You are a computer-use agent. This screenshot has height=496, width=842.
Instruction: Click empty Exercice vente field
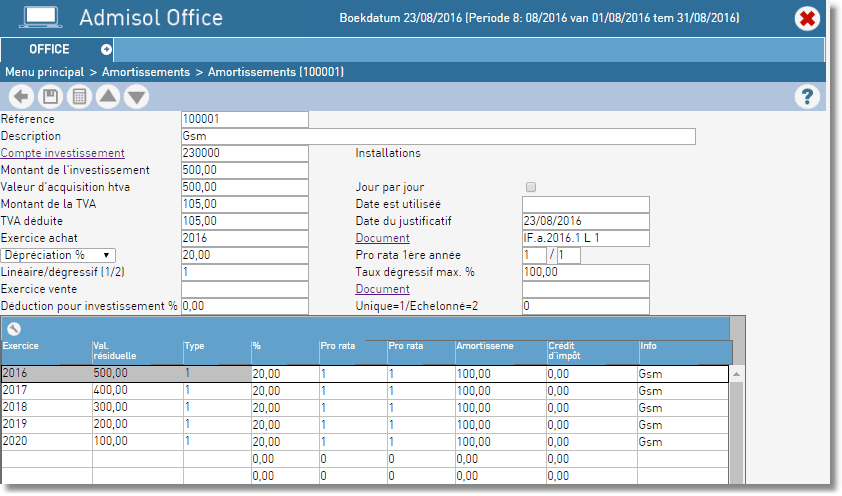[x=245, y=289]
